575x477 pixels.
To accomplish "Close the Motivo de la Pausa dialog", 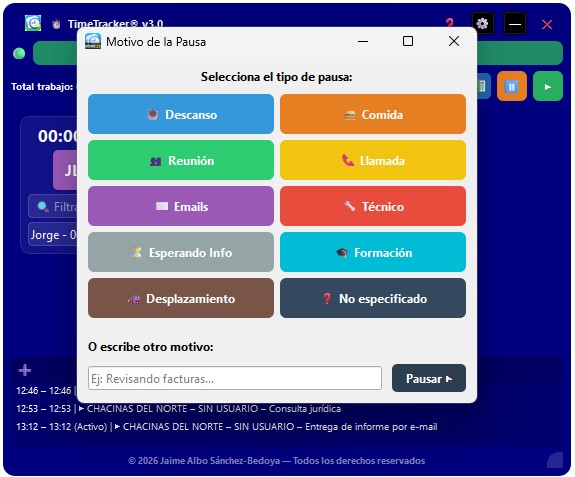I will coord(454,41).
